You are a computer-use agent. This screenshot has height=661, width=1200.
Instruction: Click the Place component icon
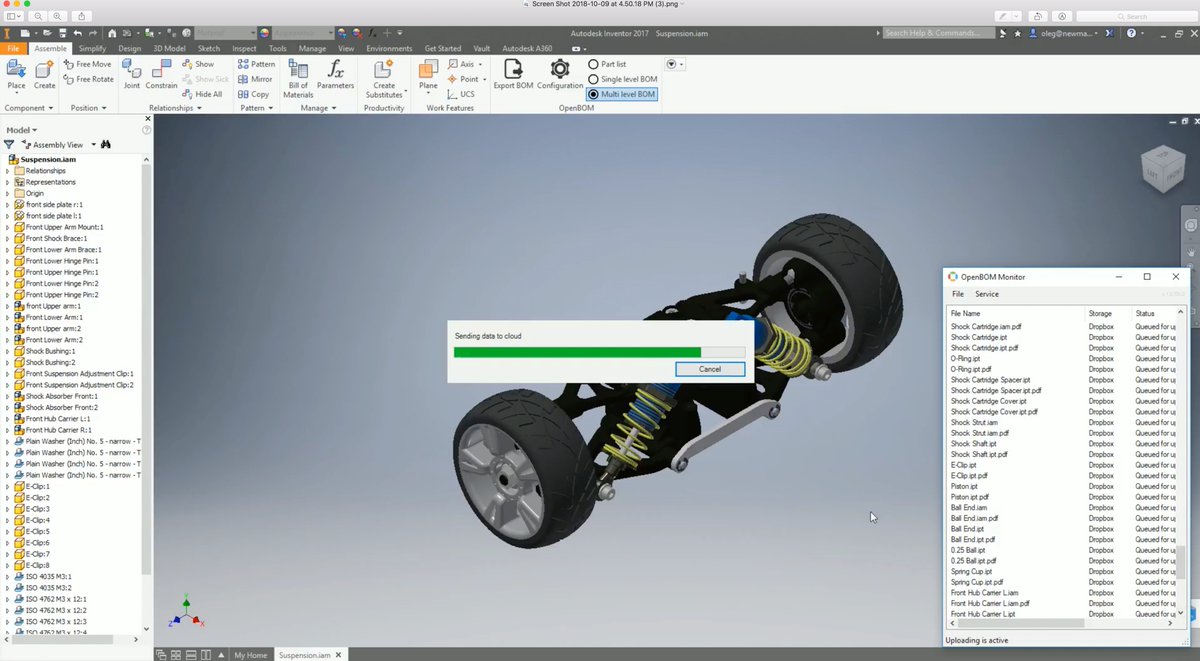(x=16, y=70)
